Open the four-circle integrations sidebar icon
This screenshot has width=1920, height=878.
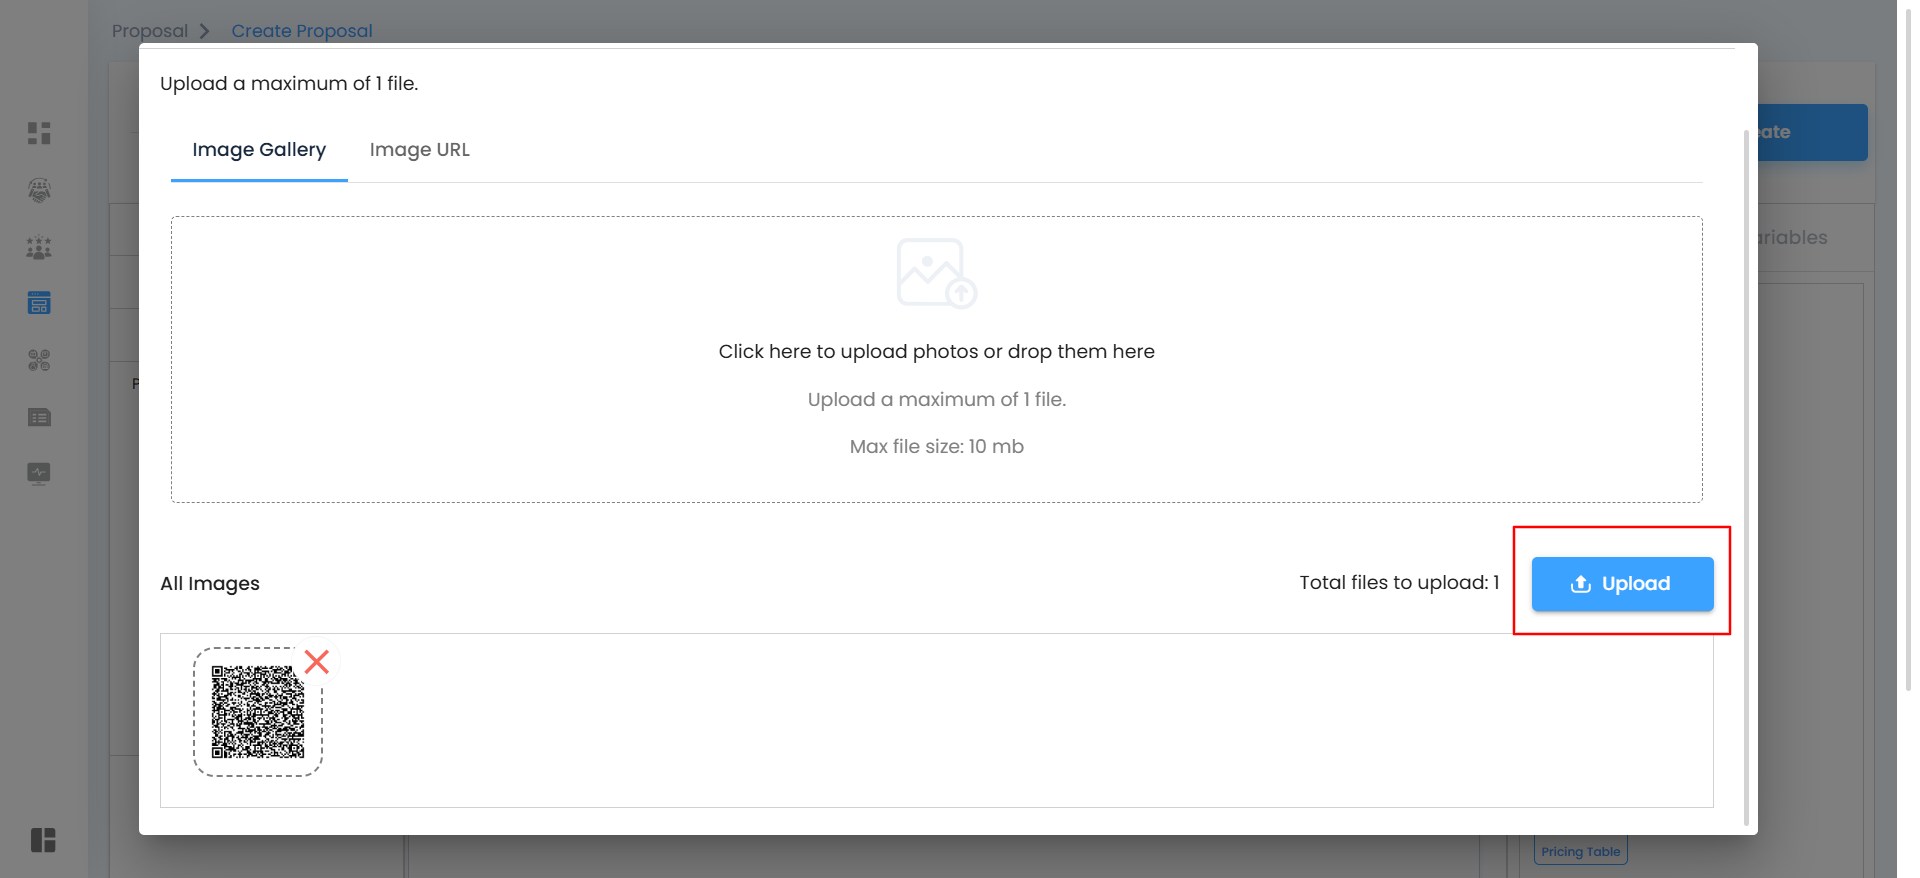(x=39, y=360)
